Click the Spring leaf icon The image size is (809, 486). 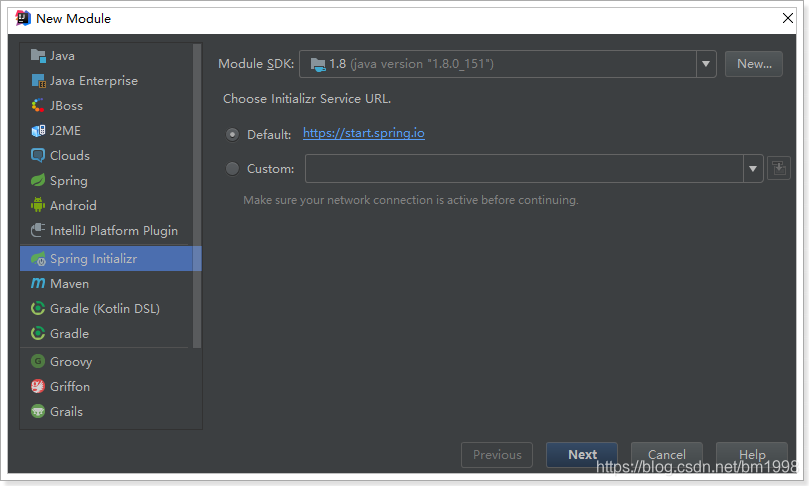coord(38,181)
